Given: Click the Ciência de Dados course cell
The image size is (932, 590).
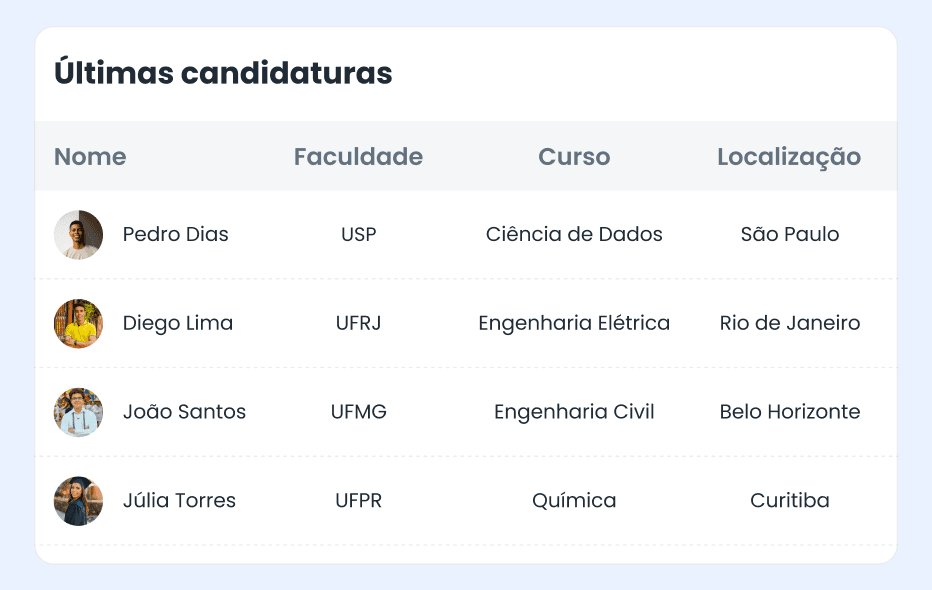Looking at the screenshot, I should coord(574,235).
